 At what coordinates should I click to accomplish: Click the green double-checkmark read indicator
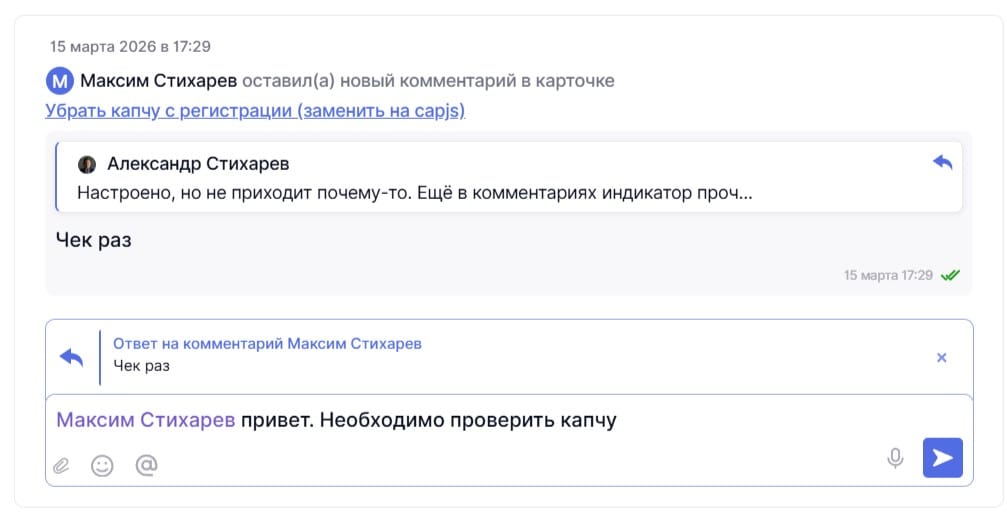coord(950,275)
